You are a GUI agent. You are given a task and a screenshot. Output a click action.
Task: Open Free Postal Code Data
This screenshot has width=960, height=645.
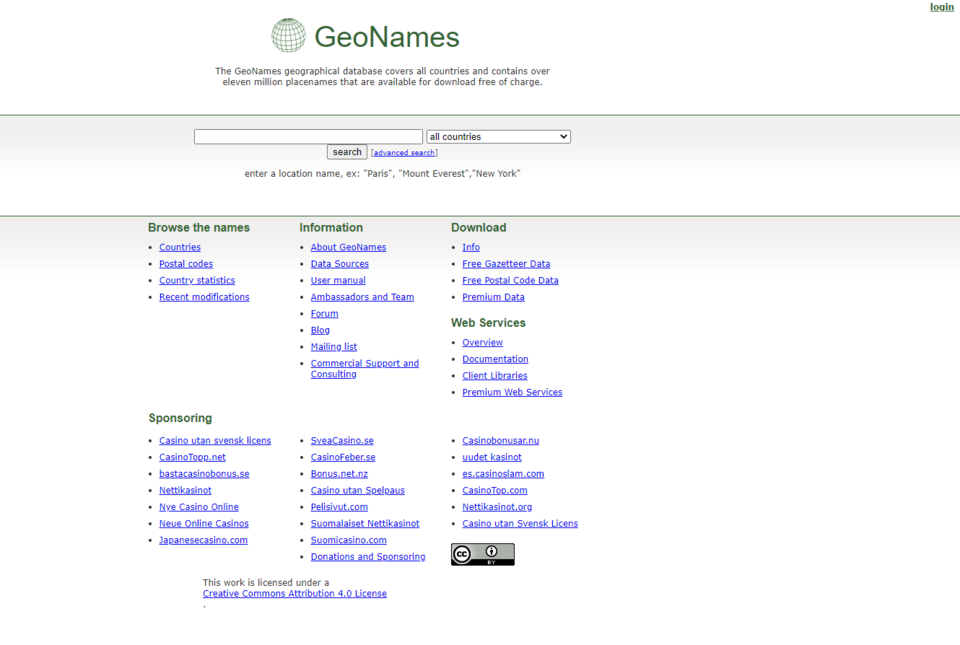pos(510,281)
